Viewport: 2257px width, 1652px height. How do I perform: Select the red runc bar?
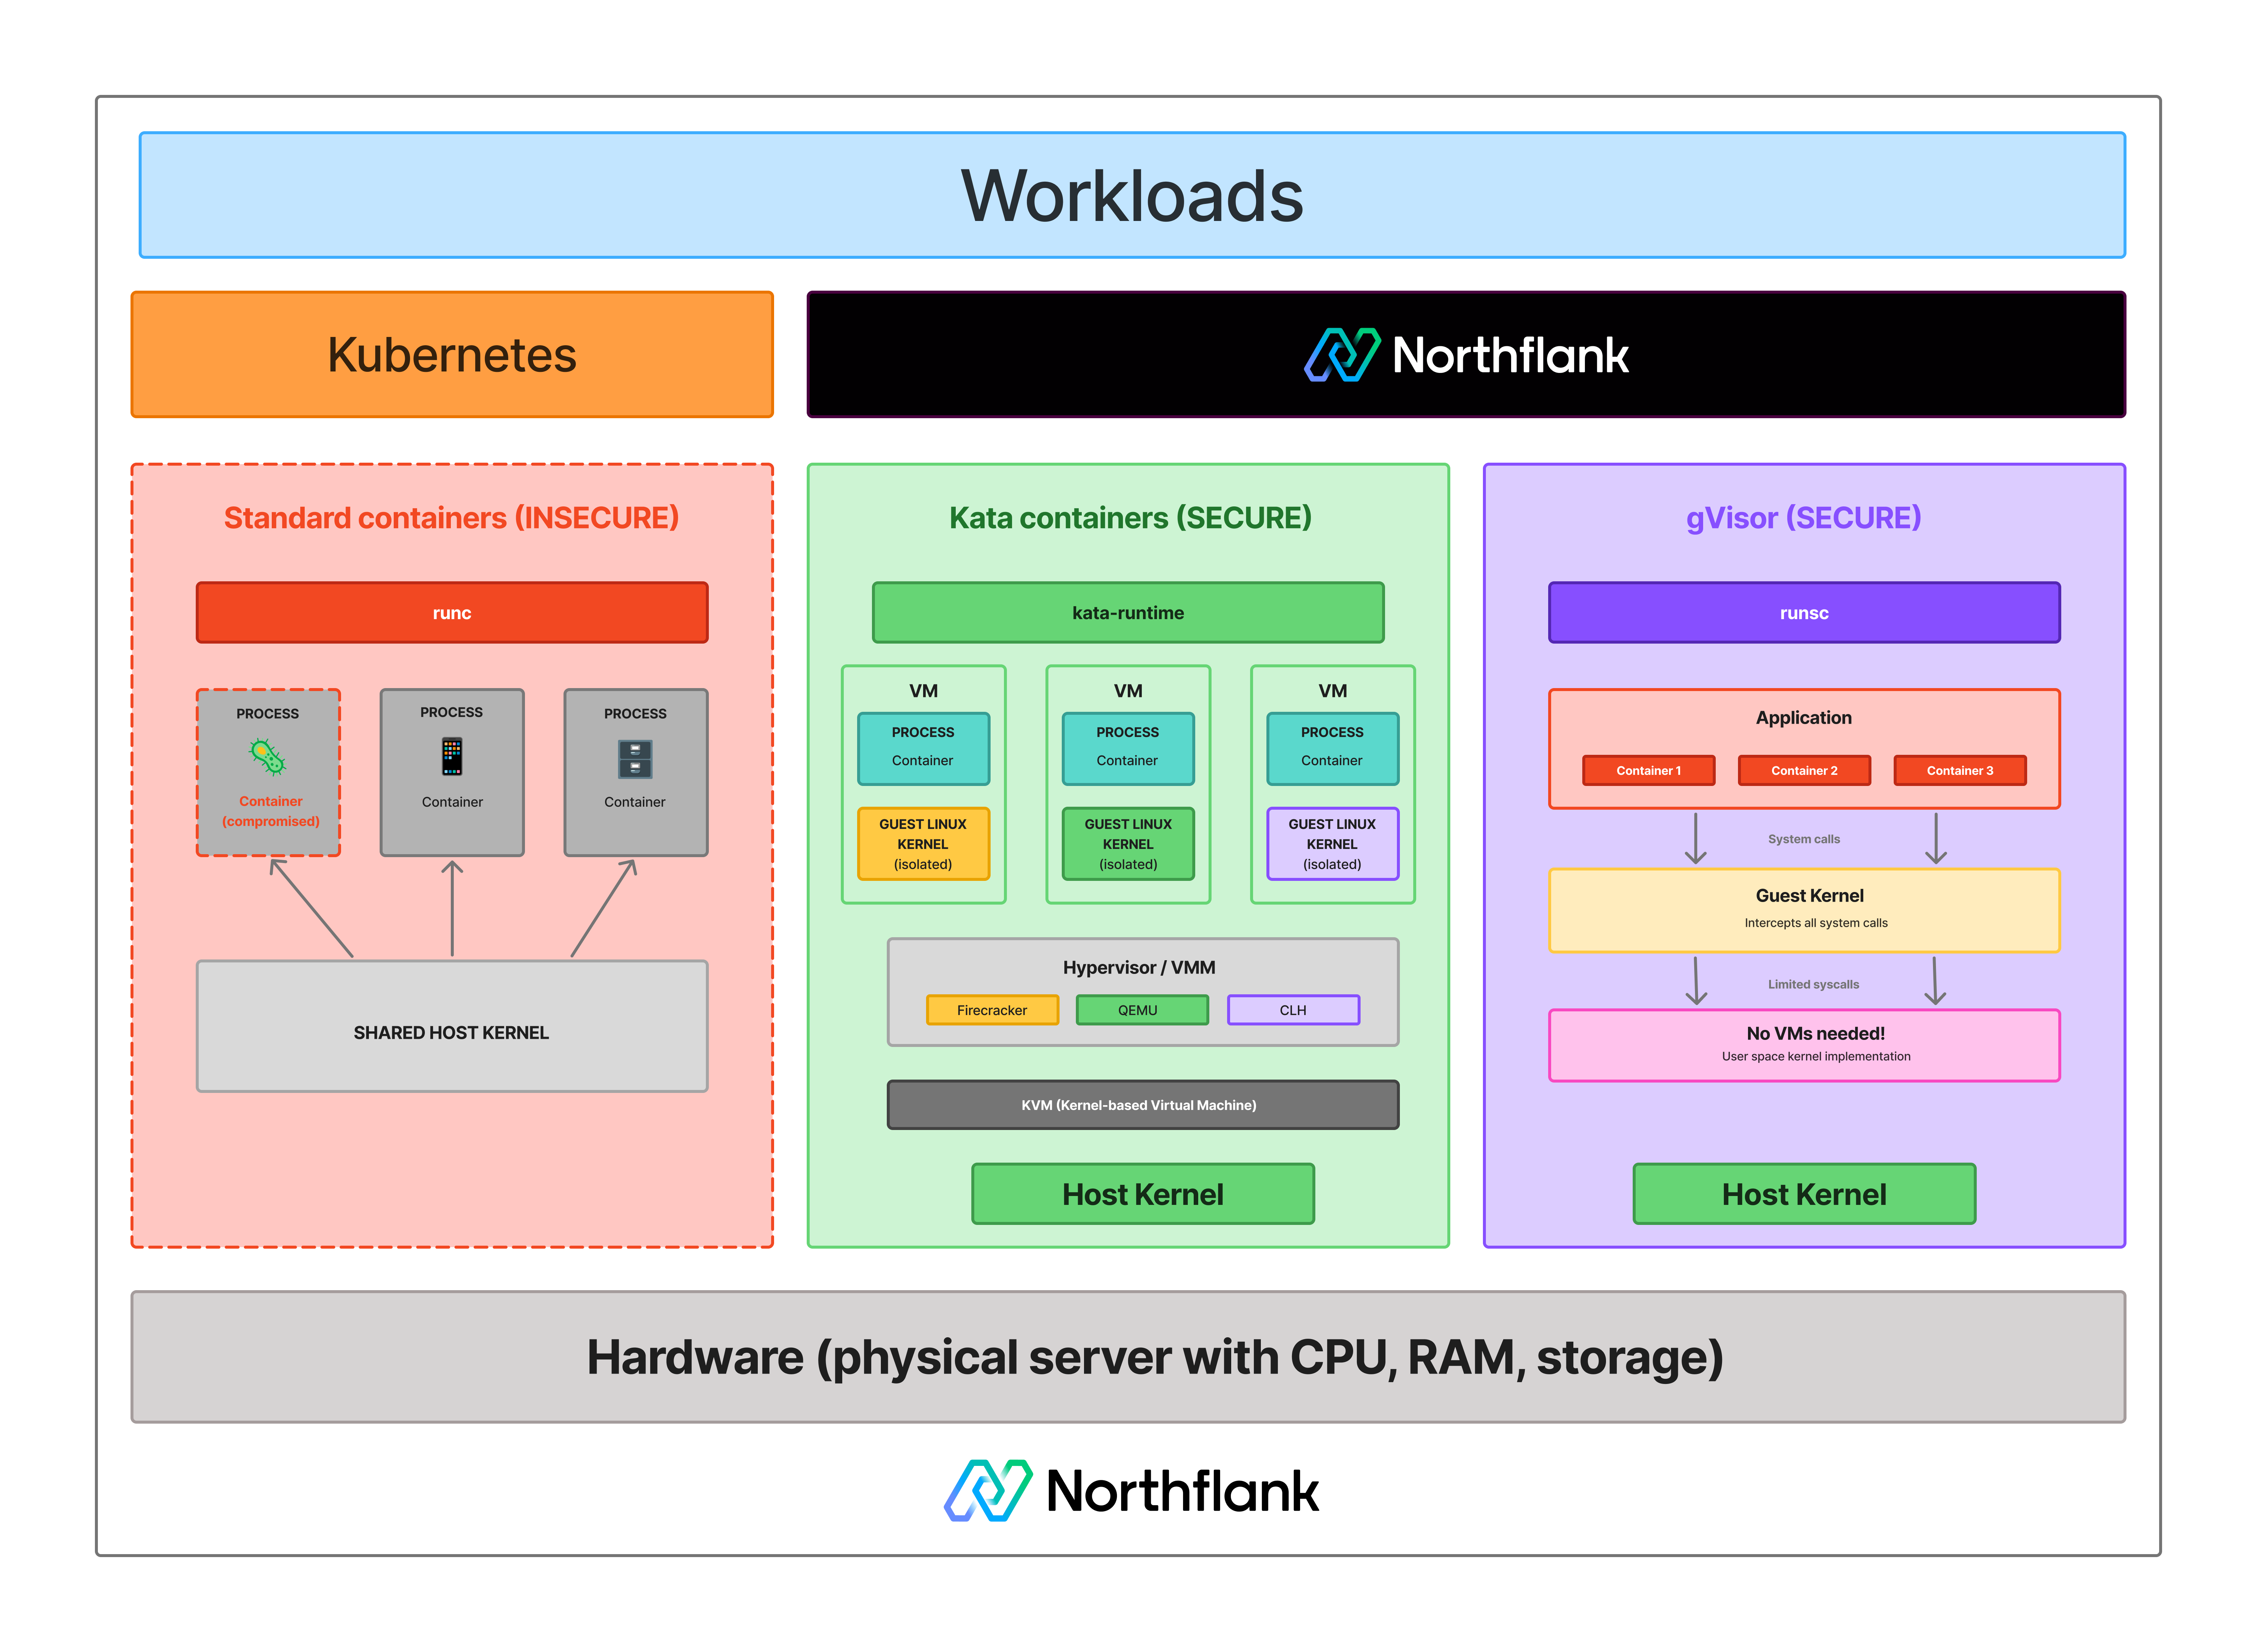click(x=452, y=613)
